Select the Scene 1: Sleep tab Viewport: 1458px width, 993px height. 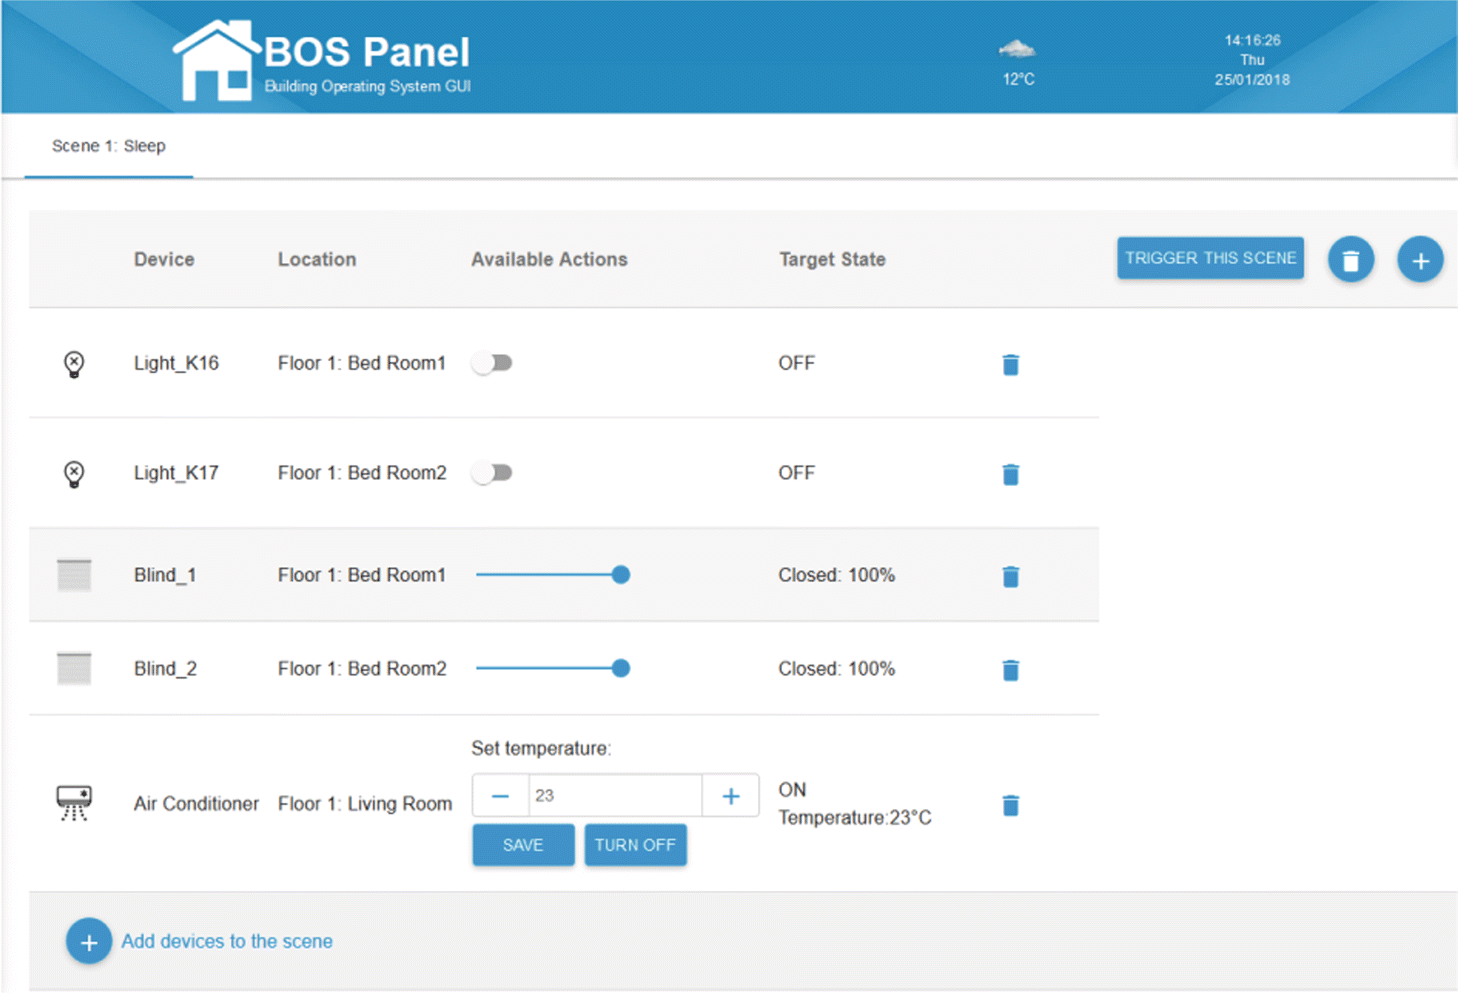(109, 146)
